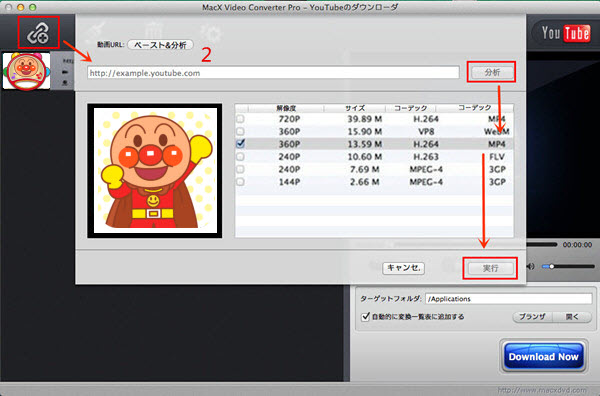Click the 分析 analyze button
600x396 pixels.
[x=492, y=72]
